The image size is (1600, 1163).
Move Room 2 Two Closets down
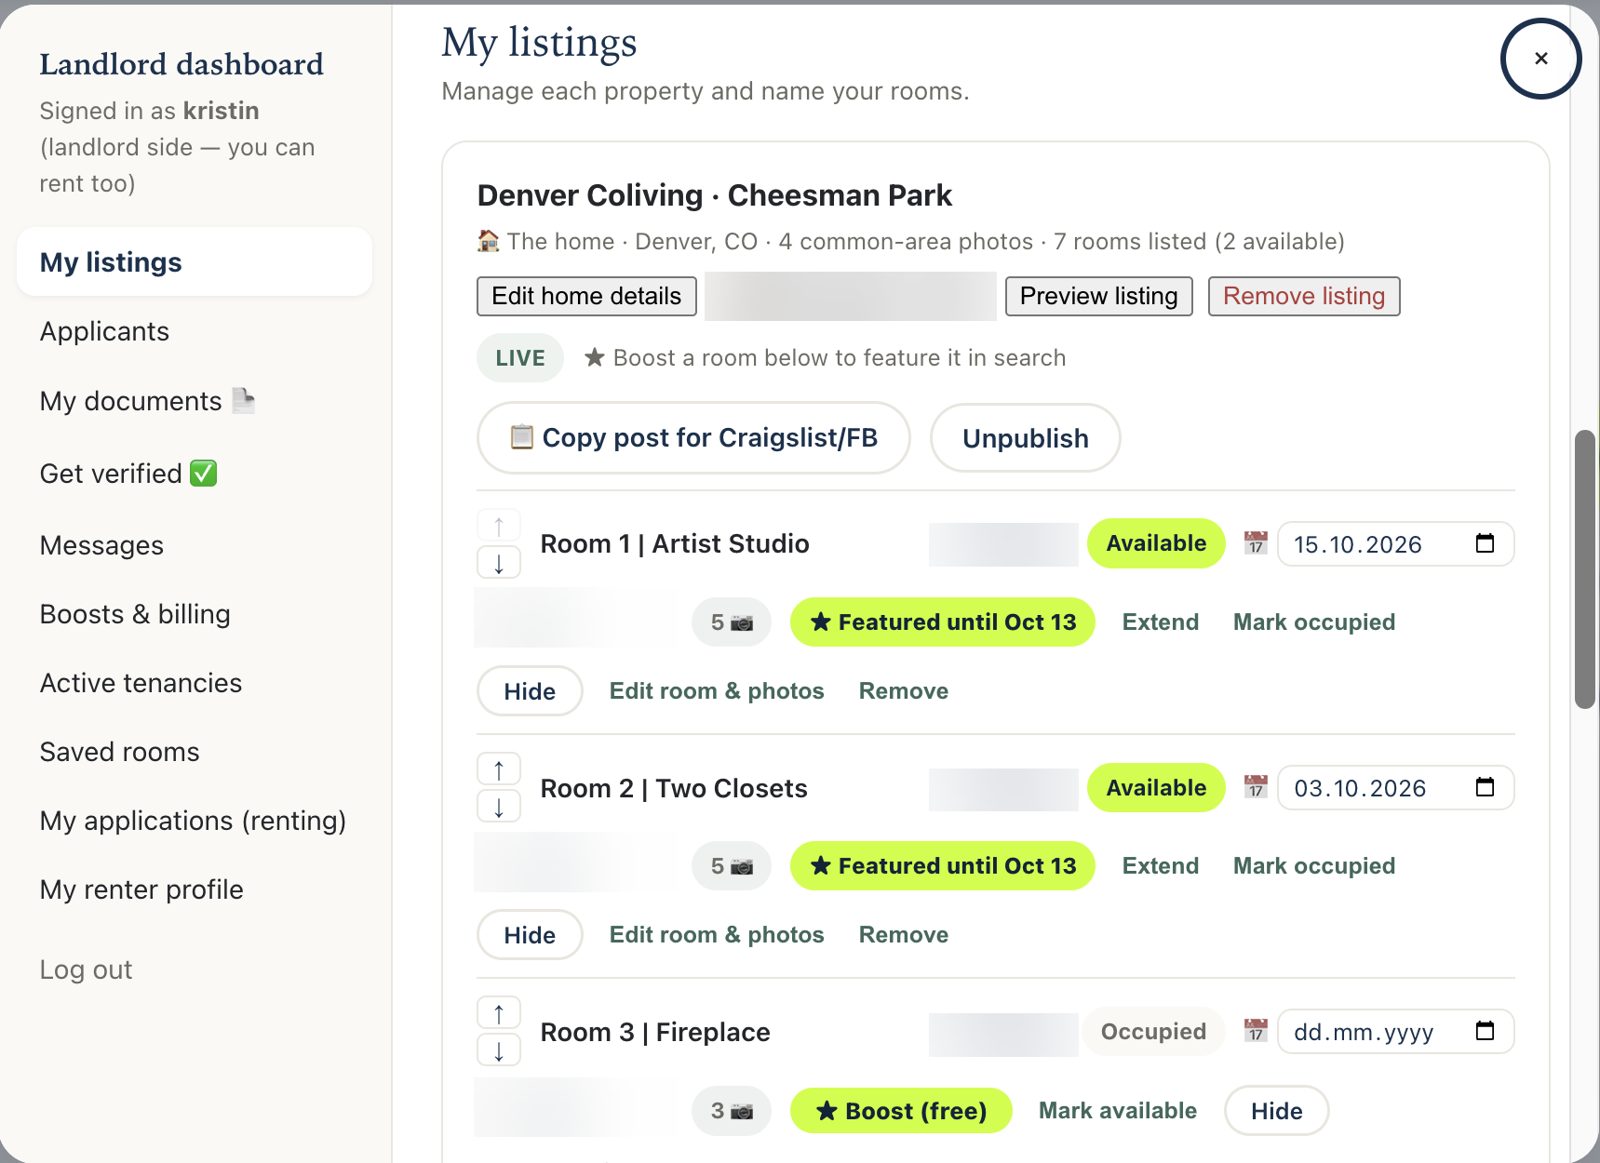pos(499,806)
